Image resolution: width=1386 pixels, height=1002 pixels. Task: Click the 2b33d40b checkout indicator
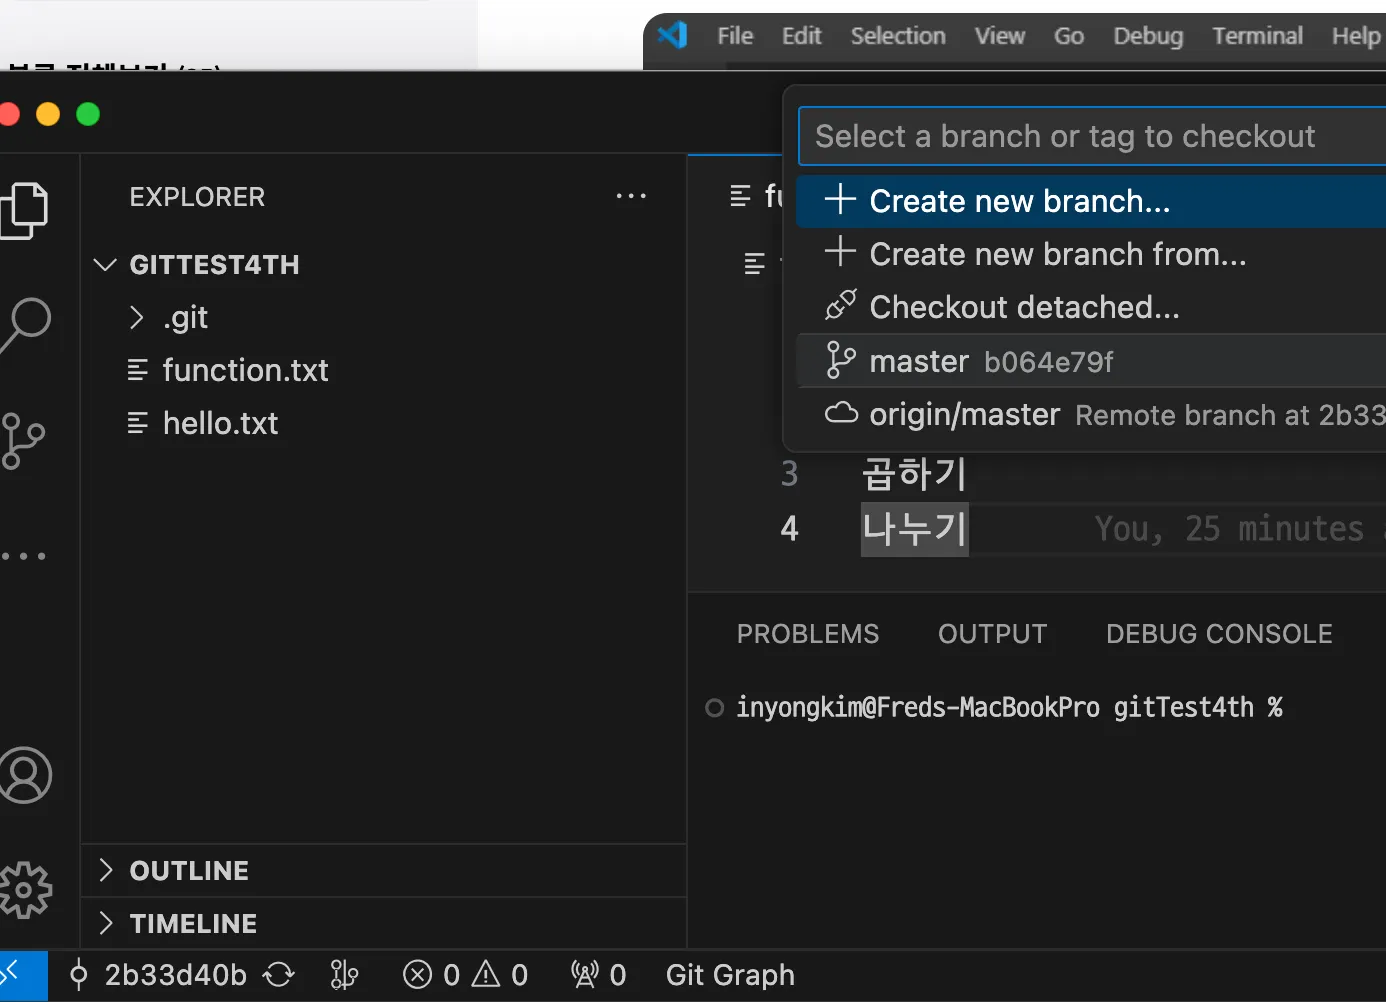coord(160,975)
